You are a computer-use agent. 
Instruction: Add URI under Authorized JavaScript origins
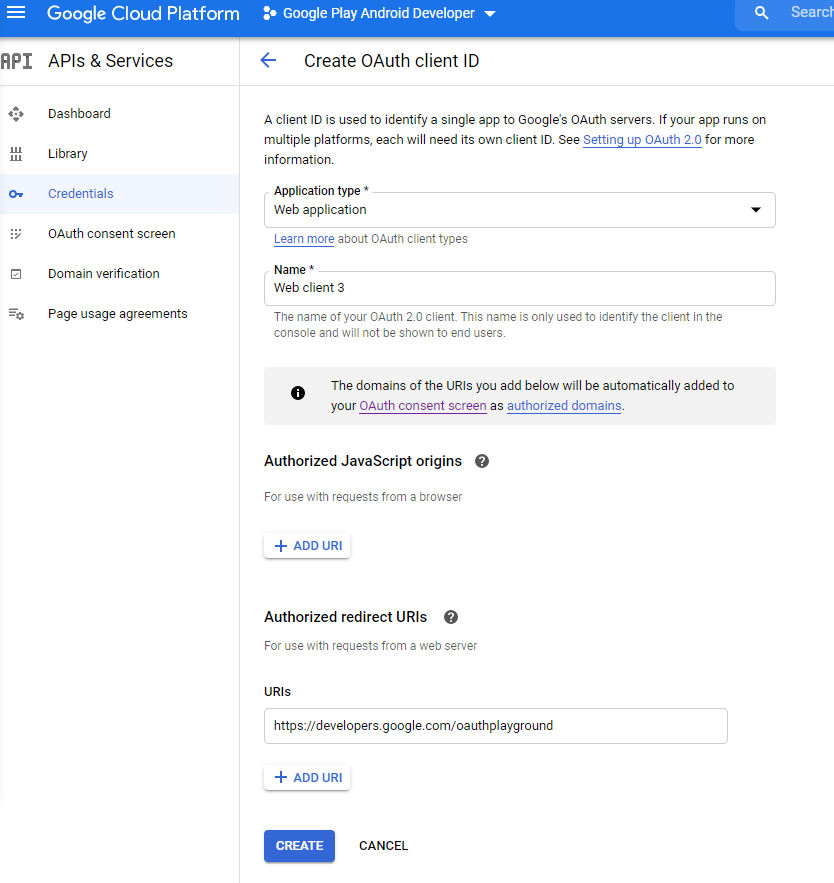(307, 546)
